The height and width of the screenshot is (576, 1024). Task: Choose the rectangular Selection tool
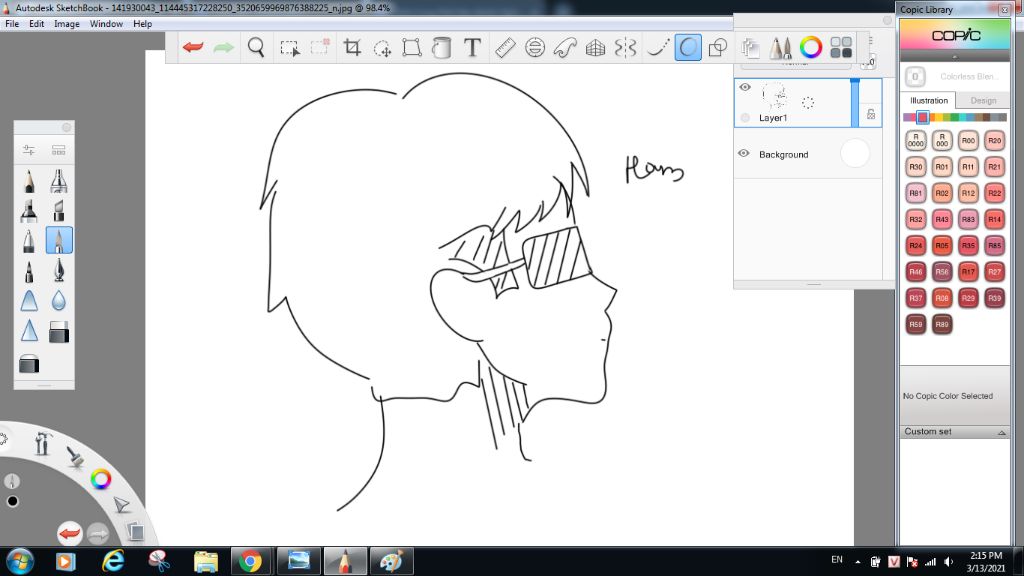(289, 48)
